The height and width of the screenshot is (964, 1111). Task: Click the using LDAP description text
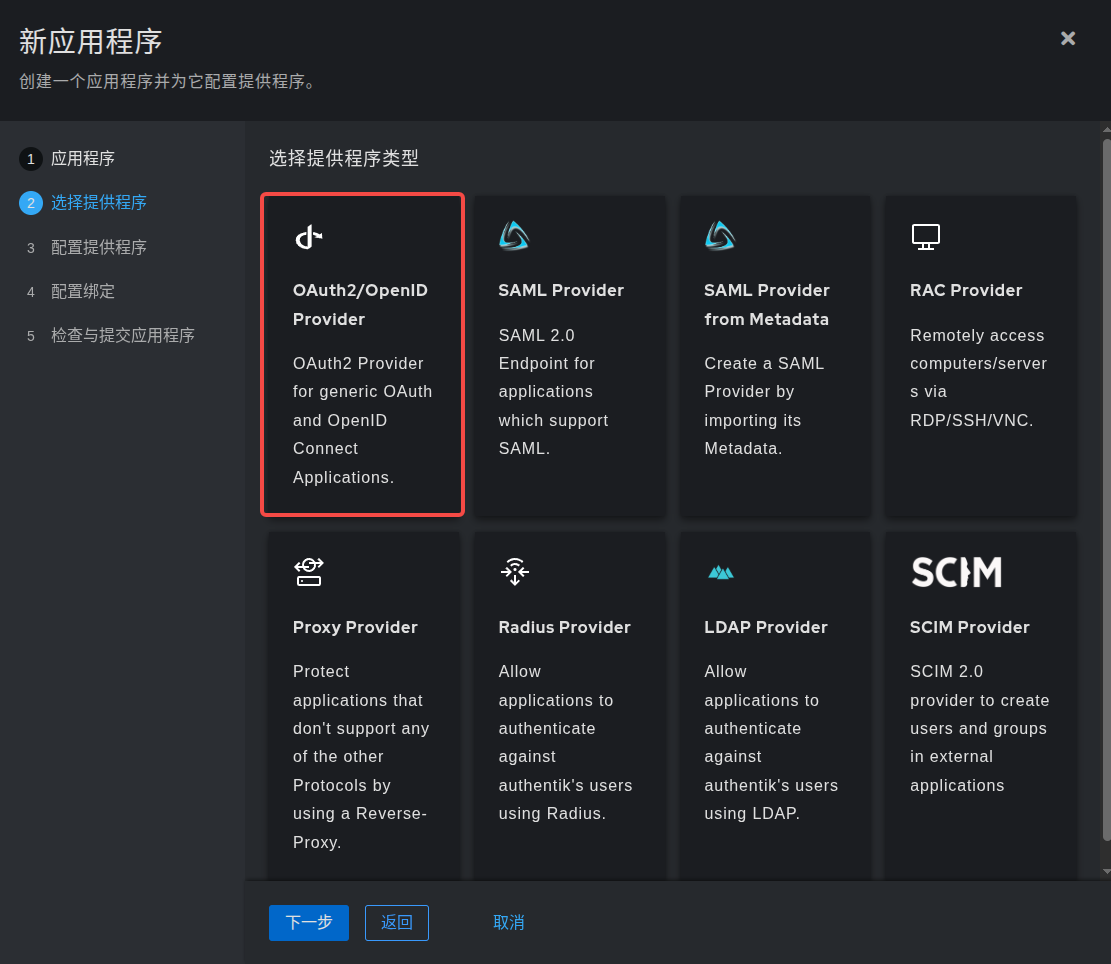(x=771, y=742)
